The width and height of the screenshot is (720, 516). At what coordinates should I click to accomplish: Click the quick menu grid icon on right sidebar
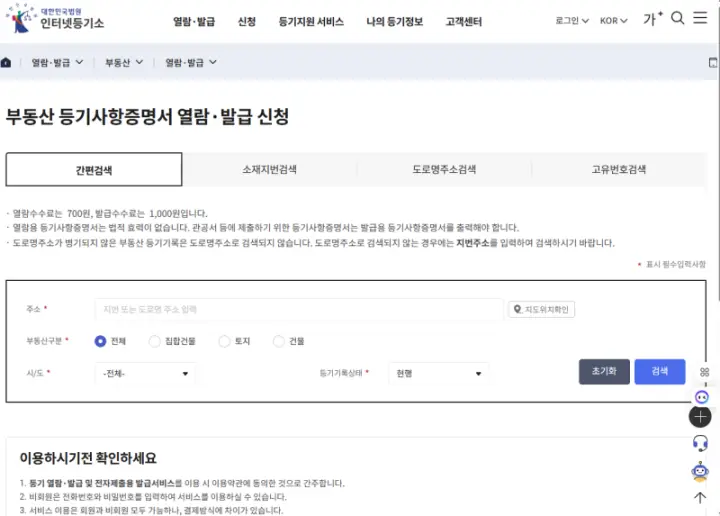(704, 372)
